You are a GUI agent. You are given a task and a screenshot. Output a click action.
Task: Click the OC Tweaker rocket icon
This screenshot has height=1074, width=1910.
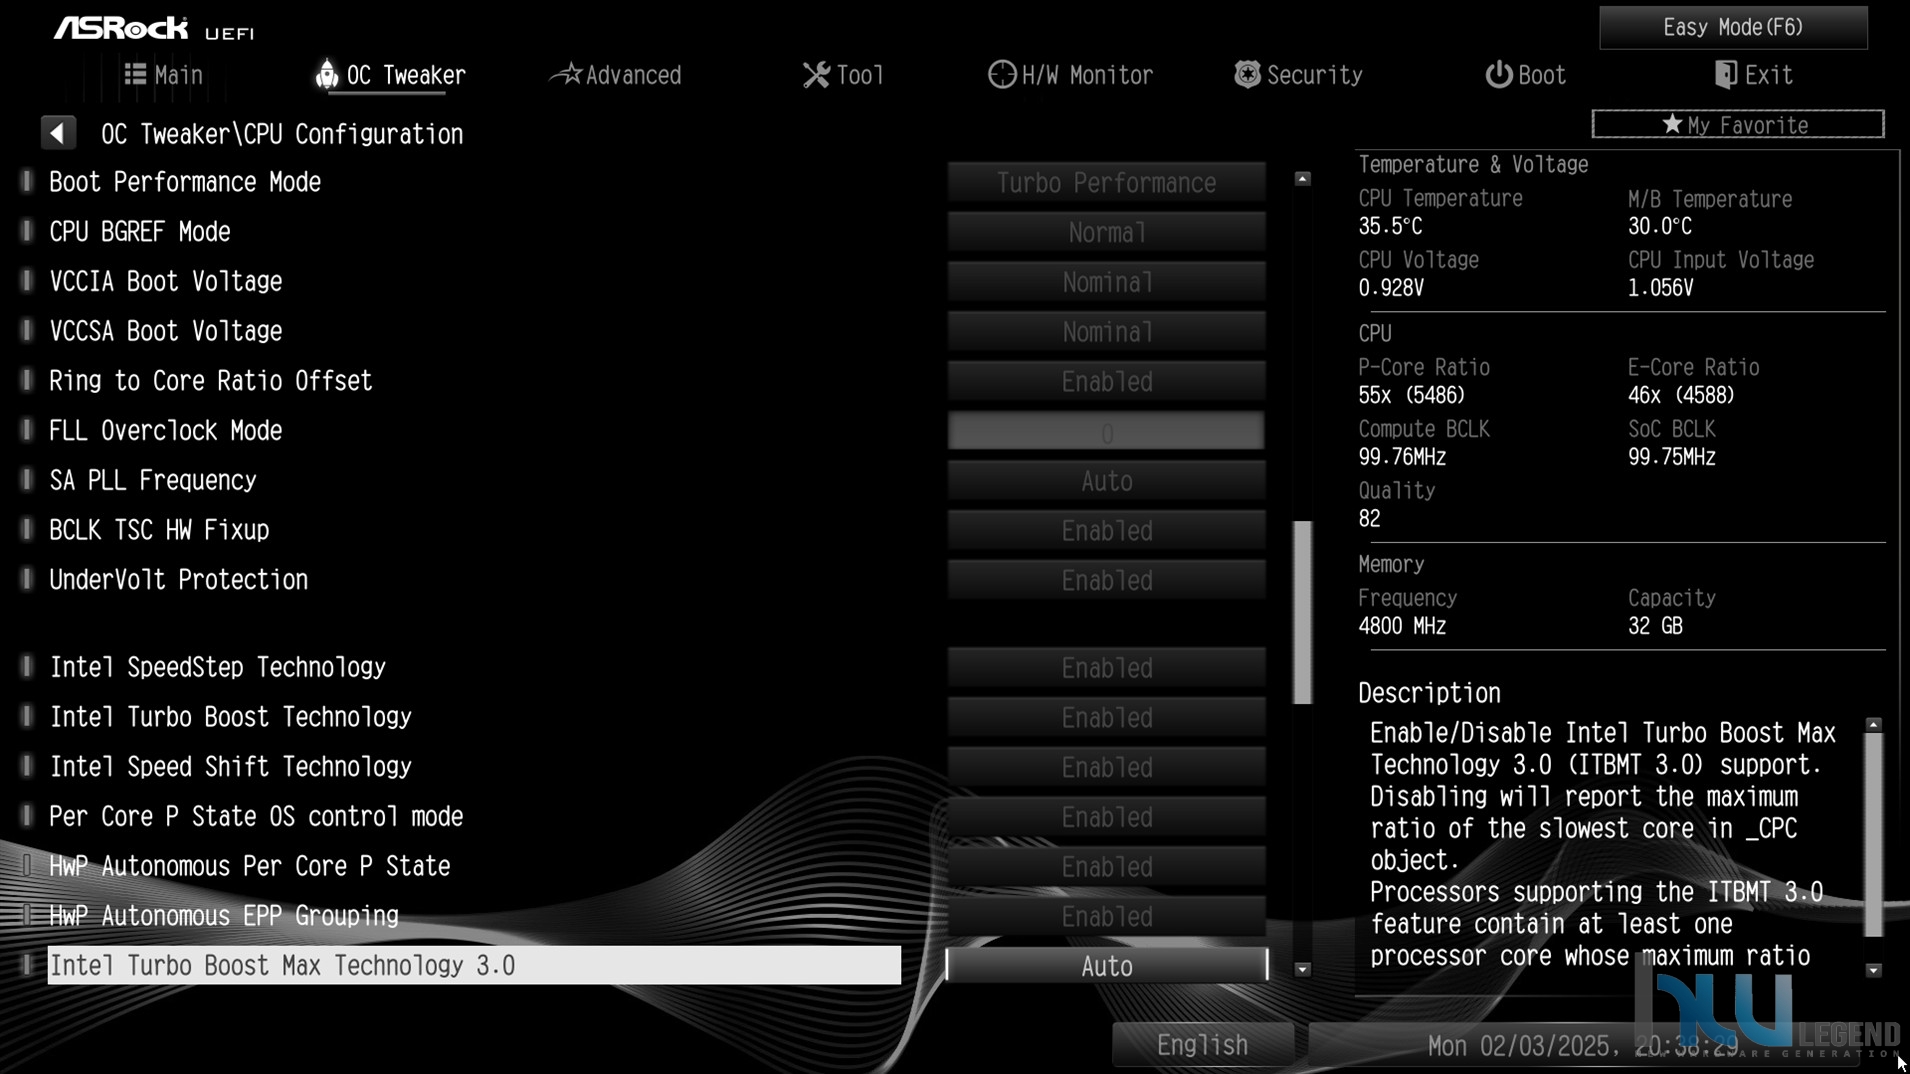[x=326, y=74]
